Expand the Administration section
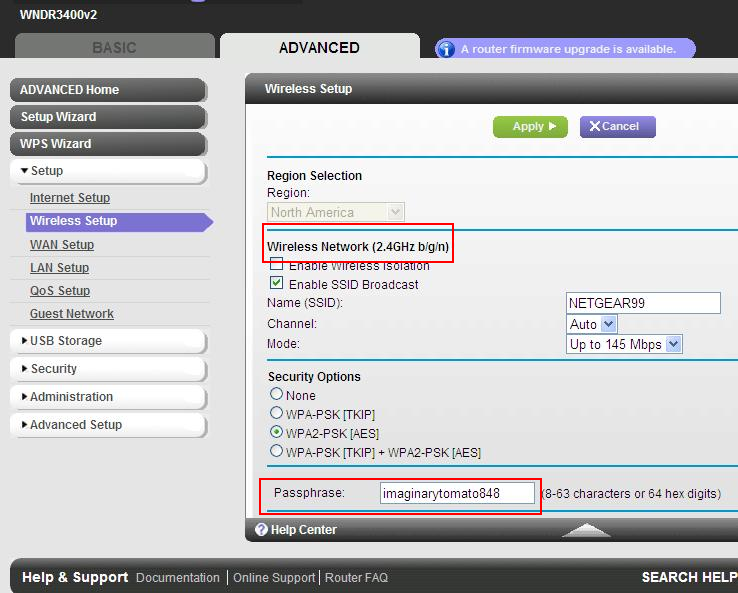The height and width of the screenshot is (593, 738). 108,397
